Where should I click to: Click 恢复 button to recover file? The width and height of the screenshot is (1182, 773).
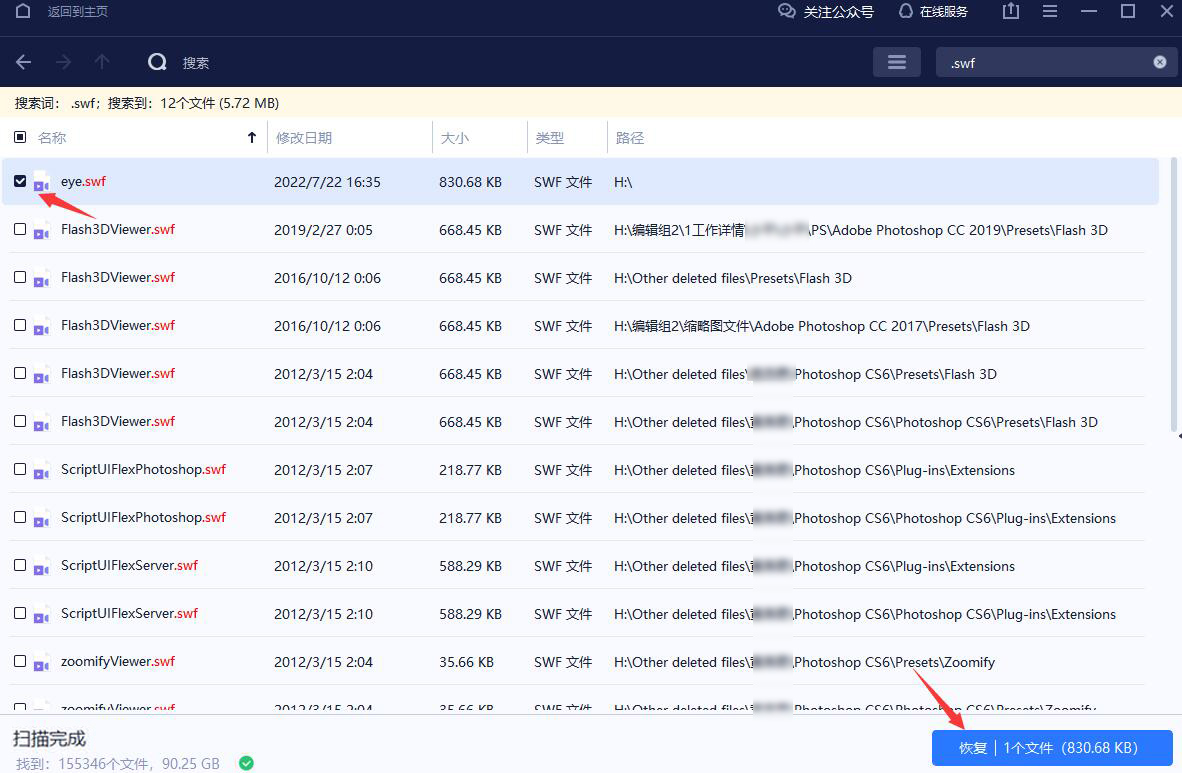click(1051, 748)
